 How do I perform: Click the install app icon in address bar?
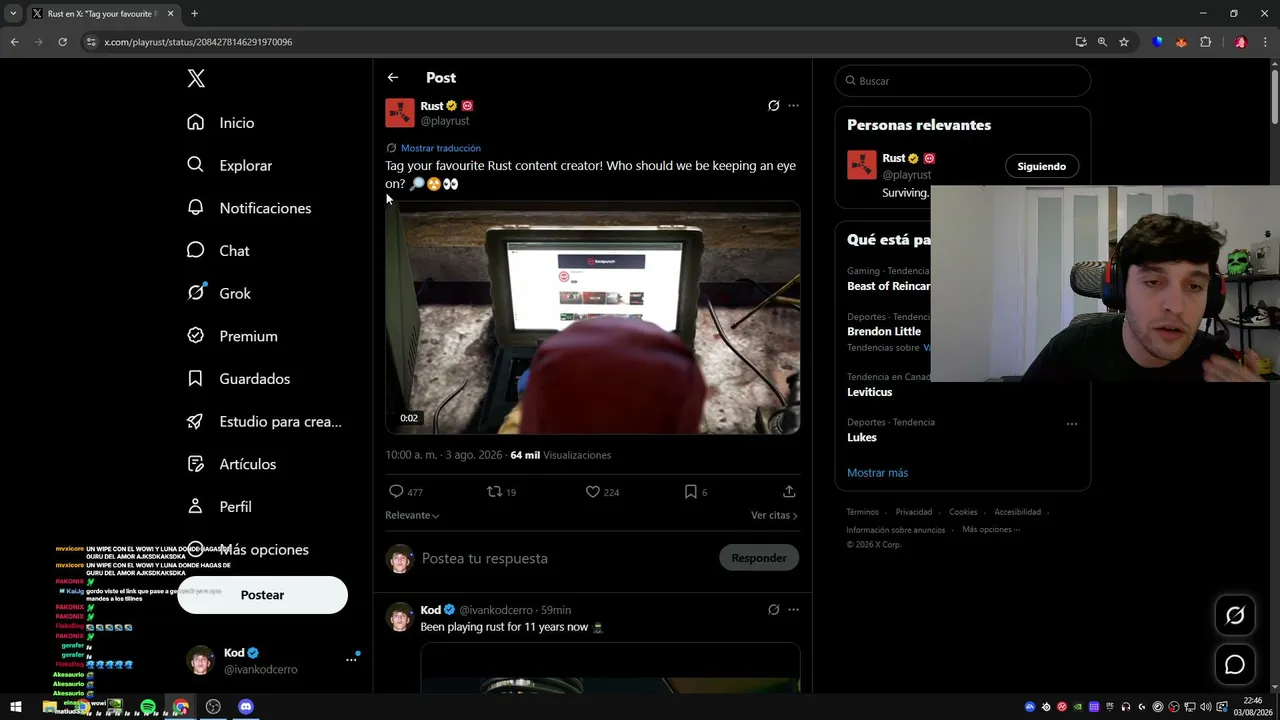click(x=1081, y=42)
